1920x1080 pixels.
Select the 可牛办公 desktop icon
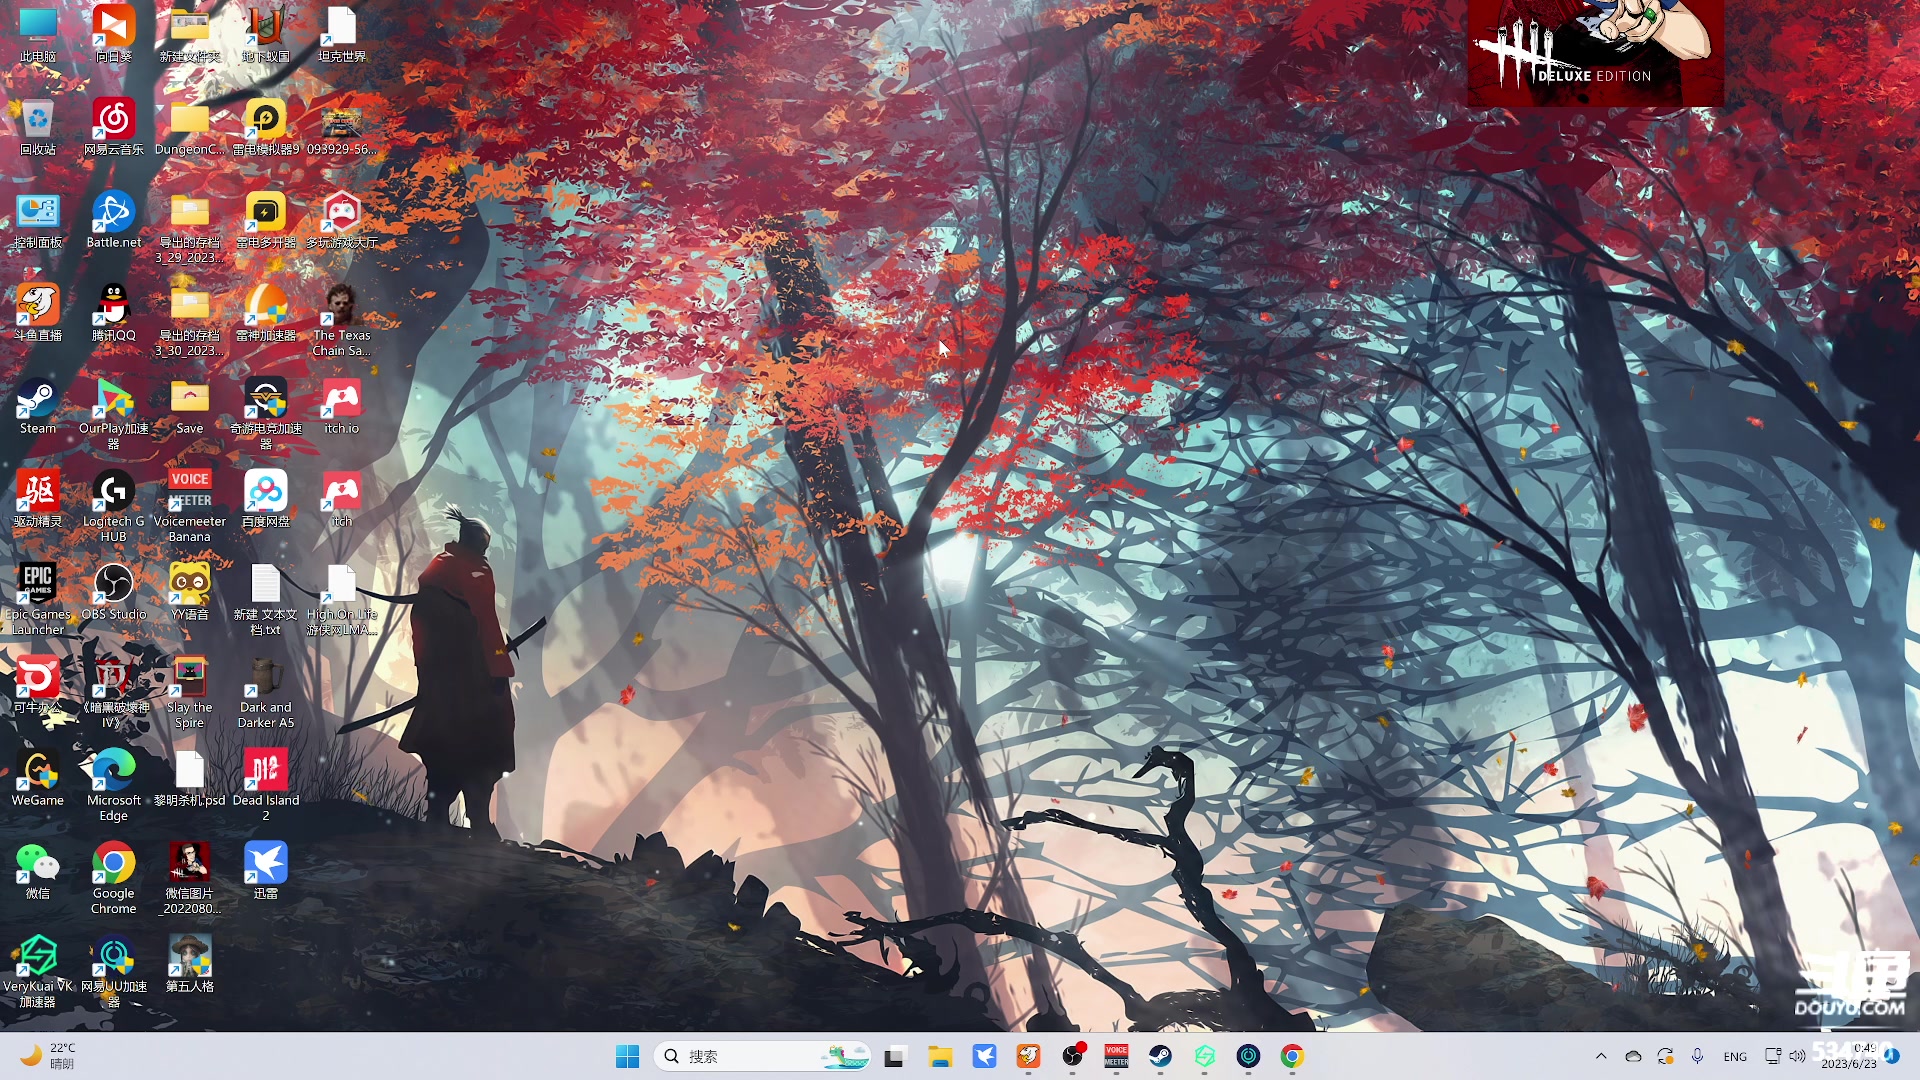(x=38, y=686)
